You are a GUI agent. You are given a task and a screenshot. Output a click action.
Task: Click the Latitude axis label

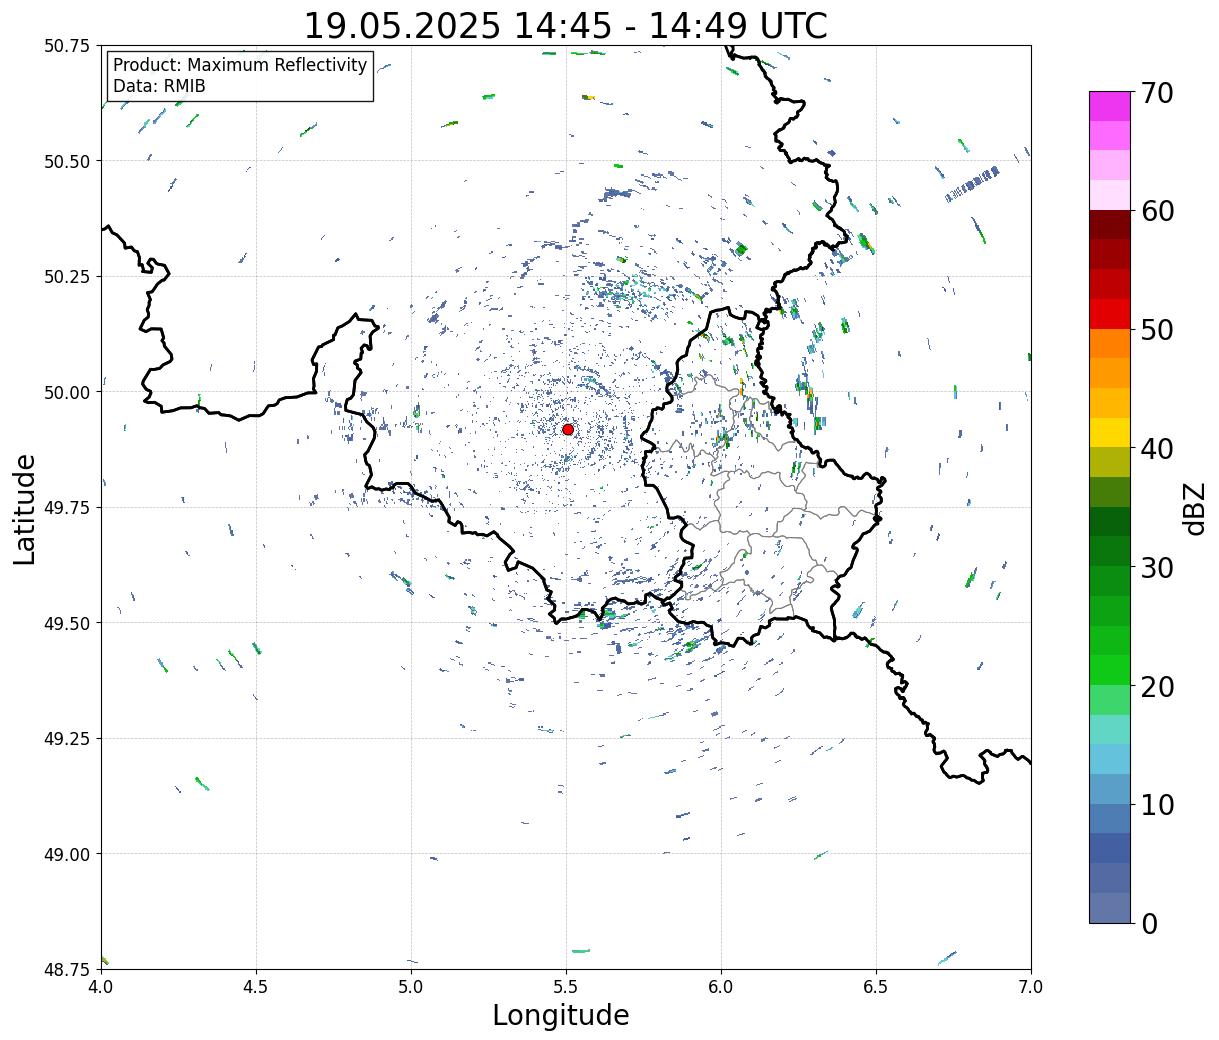tap(25, 508)
